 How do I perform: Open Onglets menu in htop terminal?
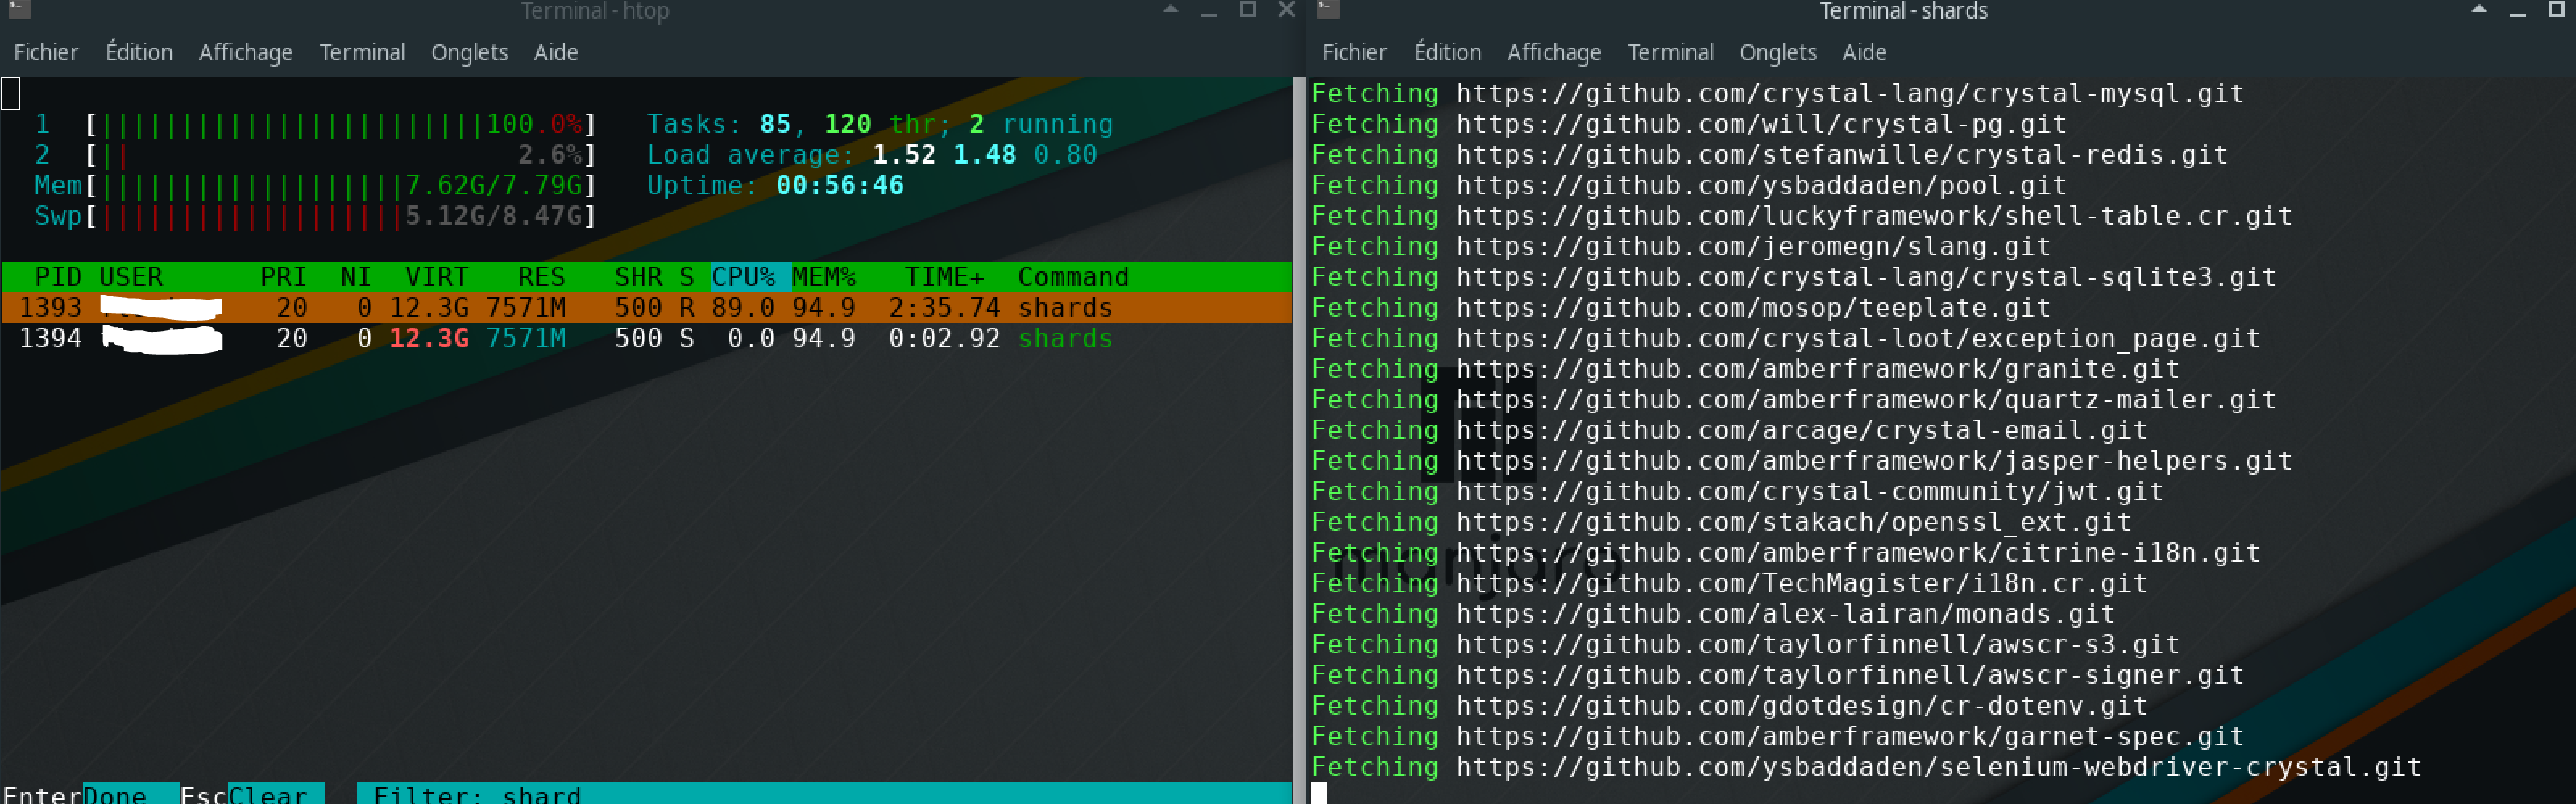pos(469,52)
